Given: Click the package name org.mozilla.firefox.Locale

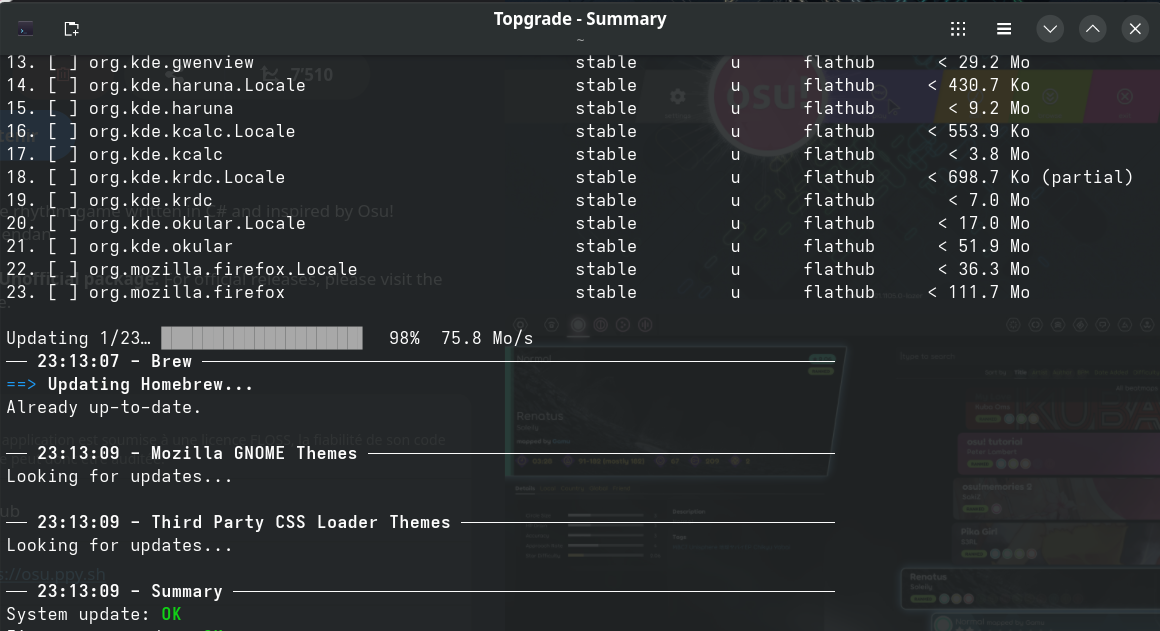Looking at the screenshot, I should click(223, 269).
